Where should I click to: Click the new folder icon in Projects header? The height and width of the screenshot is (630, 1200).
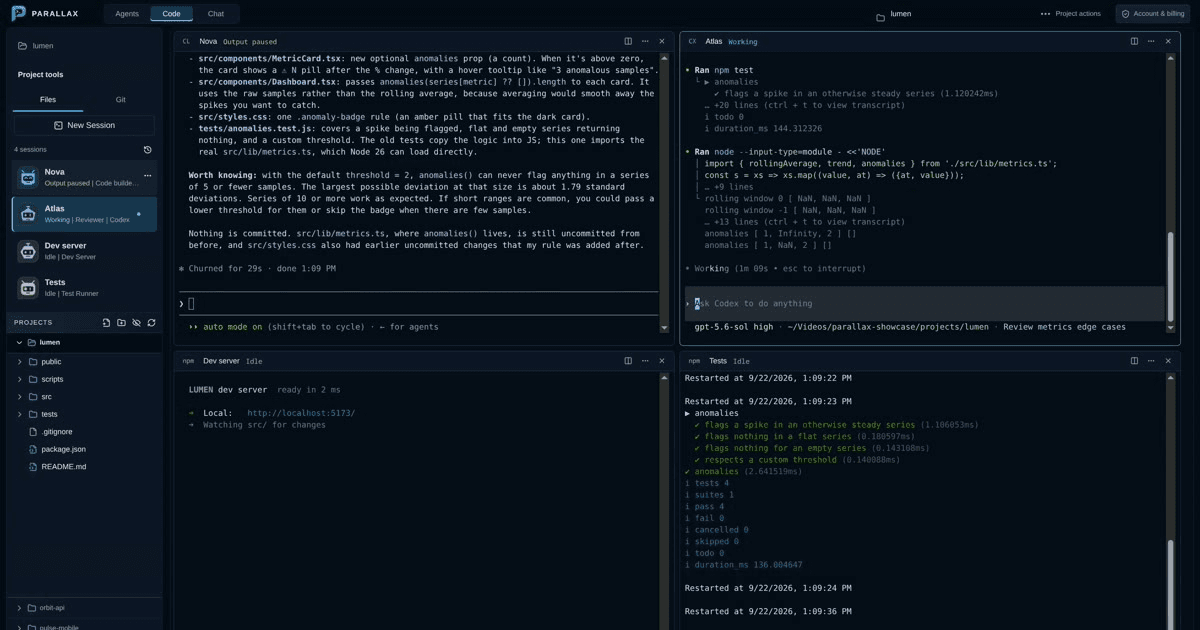tap(122, 323)
